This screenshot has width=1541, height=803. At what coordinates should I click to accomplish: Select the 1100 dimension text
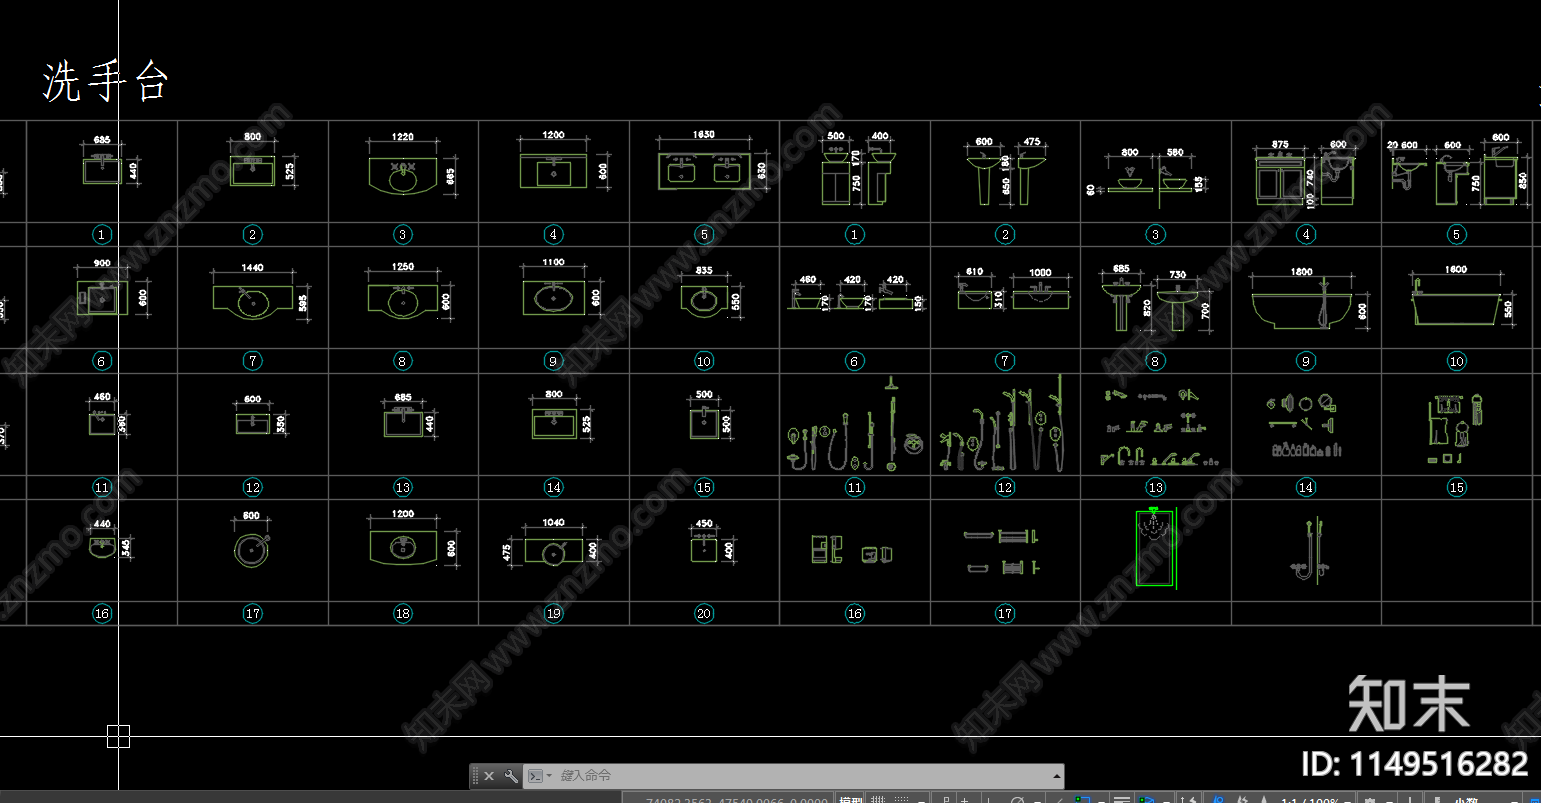pyautogui.click(x=553, y=262)
